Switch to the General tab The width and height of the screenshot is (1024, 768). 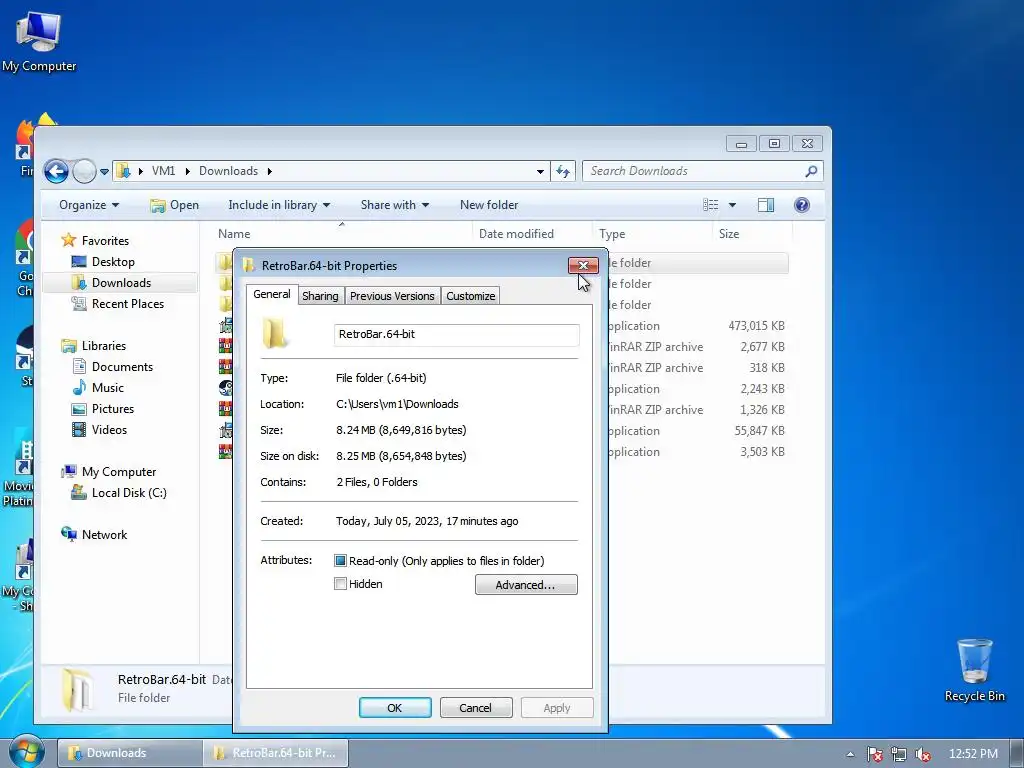[272, 295]
